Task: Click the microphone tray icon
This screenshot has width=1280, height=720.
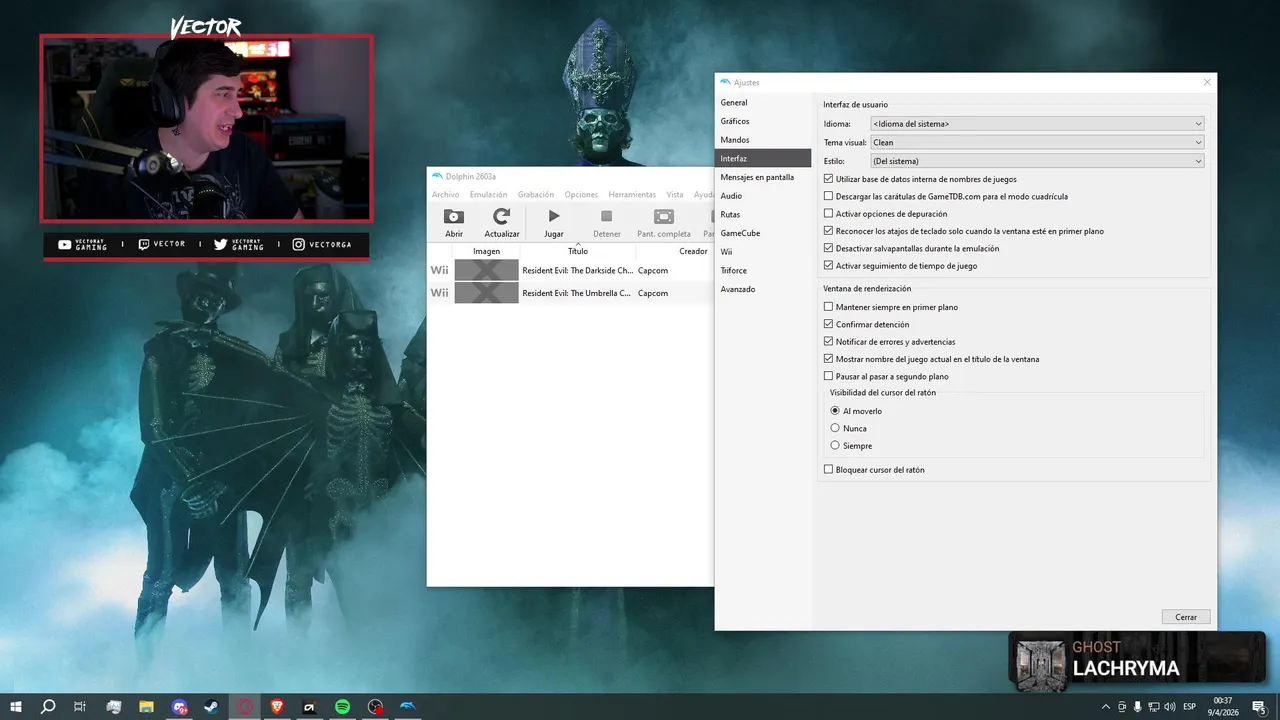Action: click(x=1137, y=707)
